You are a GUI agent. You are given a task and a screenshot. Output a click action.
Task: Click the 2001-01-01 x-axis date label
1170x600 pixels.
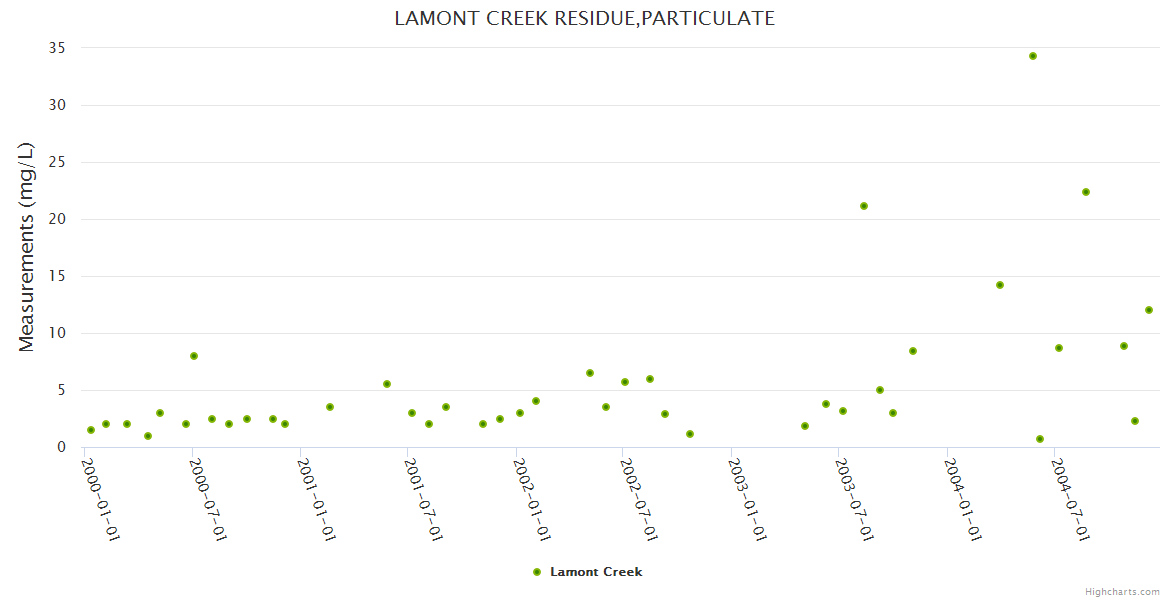pyautogui.click(x=315, y=499)
